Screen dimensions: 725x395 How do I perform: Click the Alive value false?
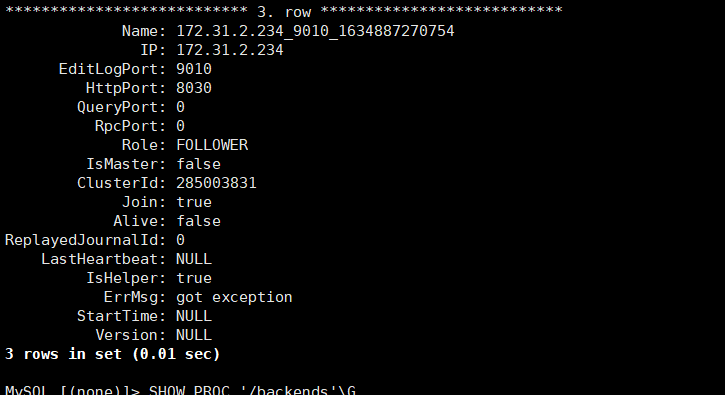tap(198, 221)
